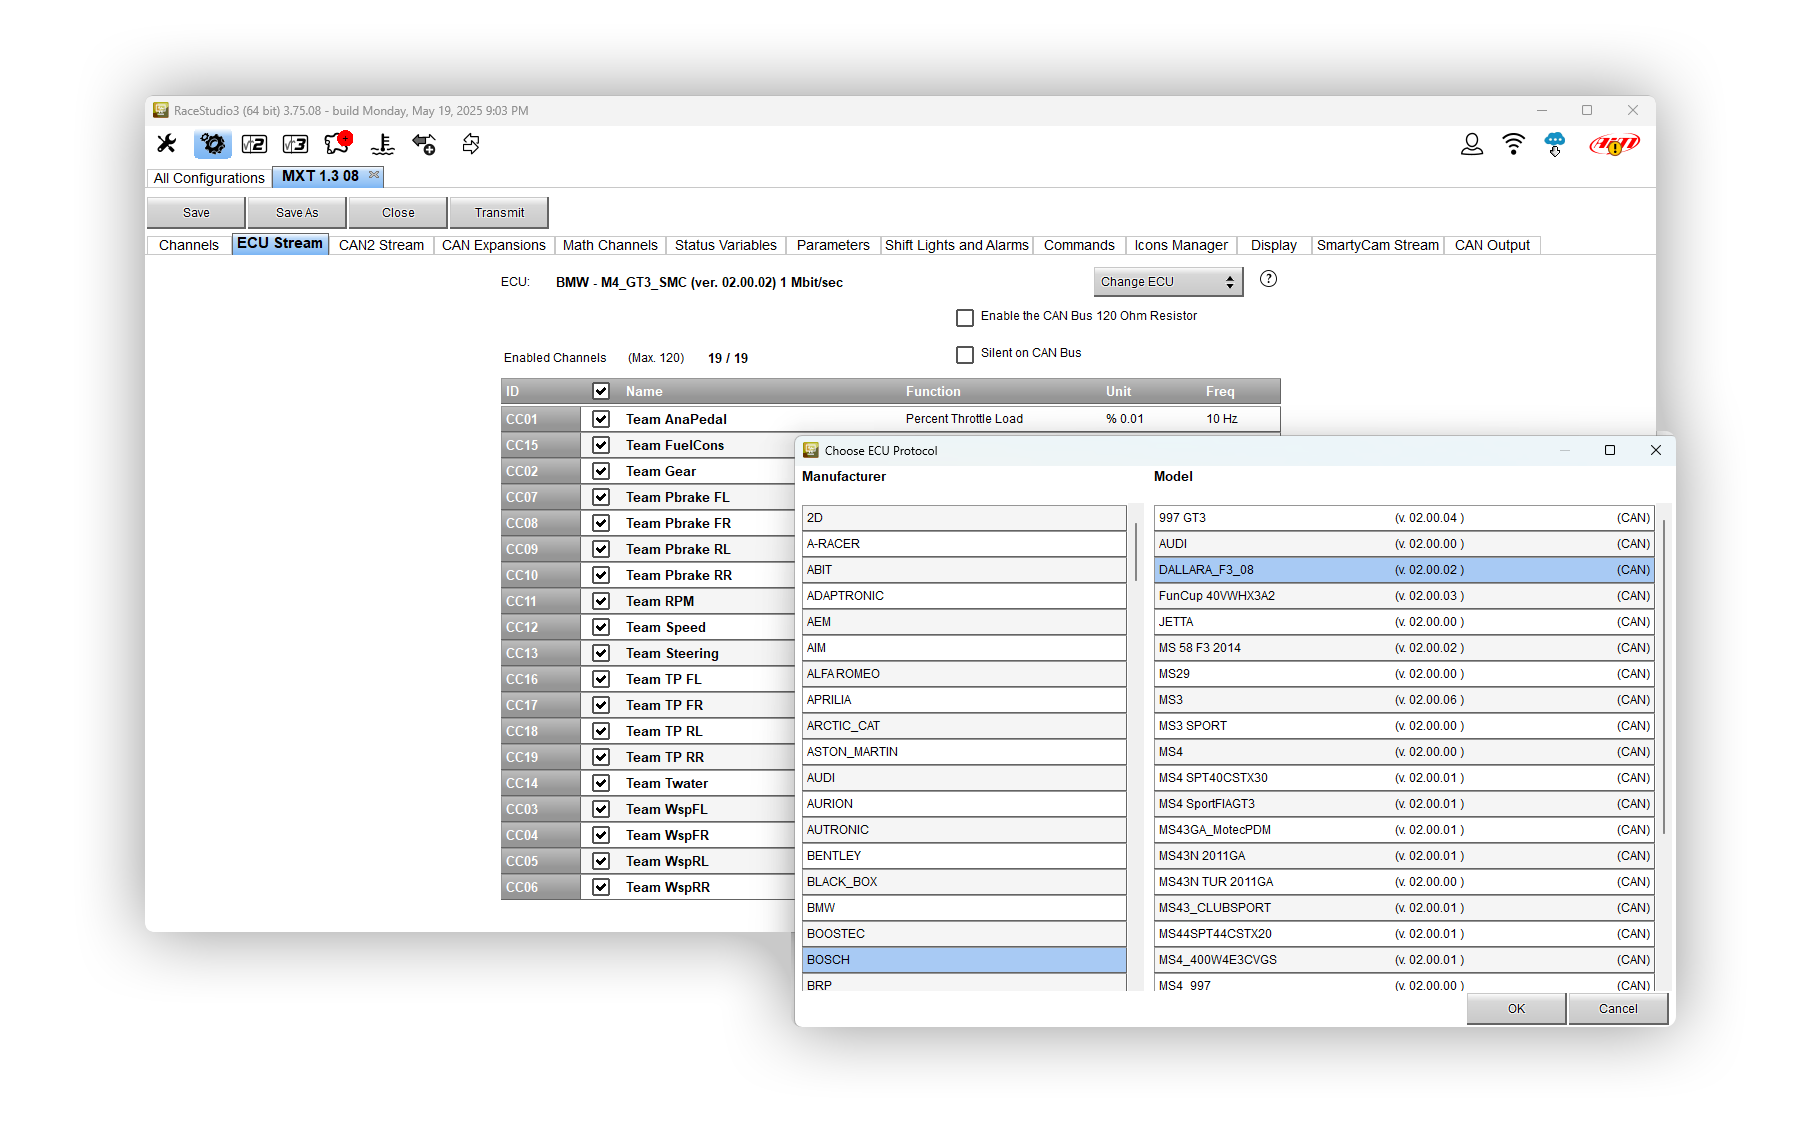
Task: Select BOSCH in Manufacturer list
Action: (964, 960)
